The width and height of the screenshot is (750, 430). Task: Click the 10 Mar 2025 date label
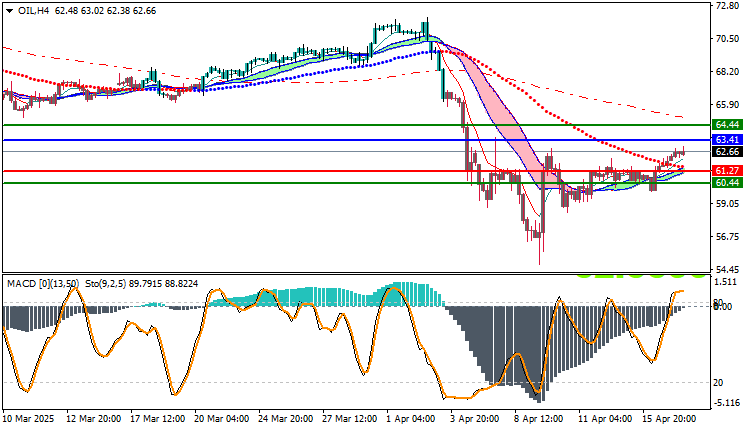point(29,419)
